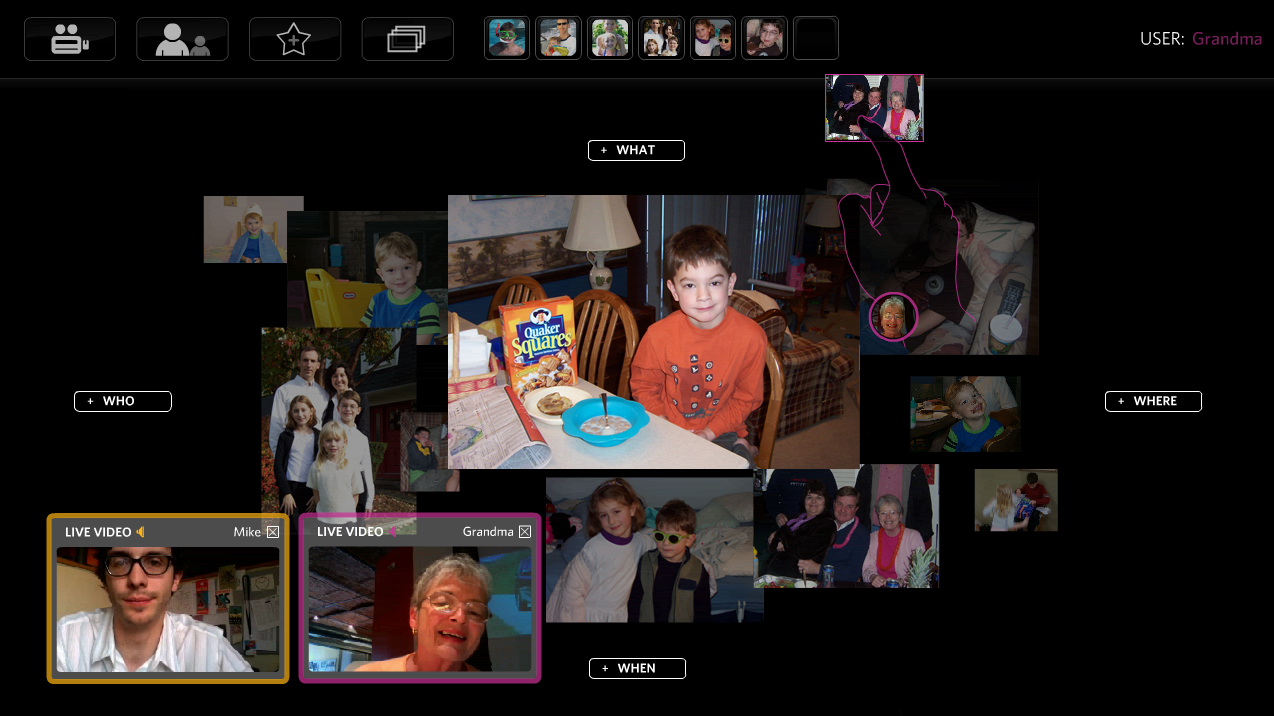
Task: Open smiling boy in striped shirt photo
Action: point(965,414)
